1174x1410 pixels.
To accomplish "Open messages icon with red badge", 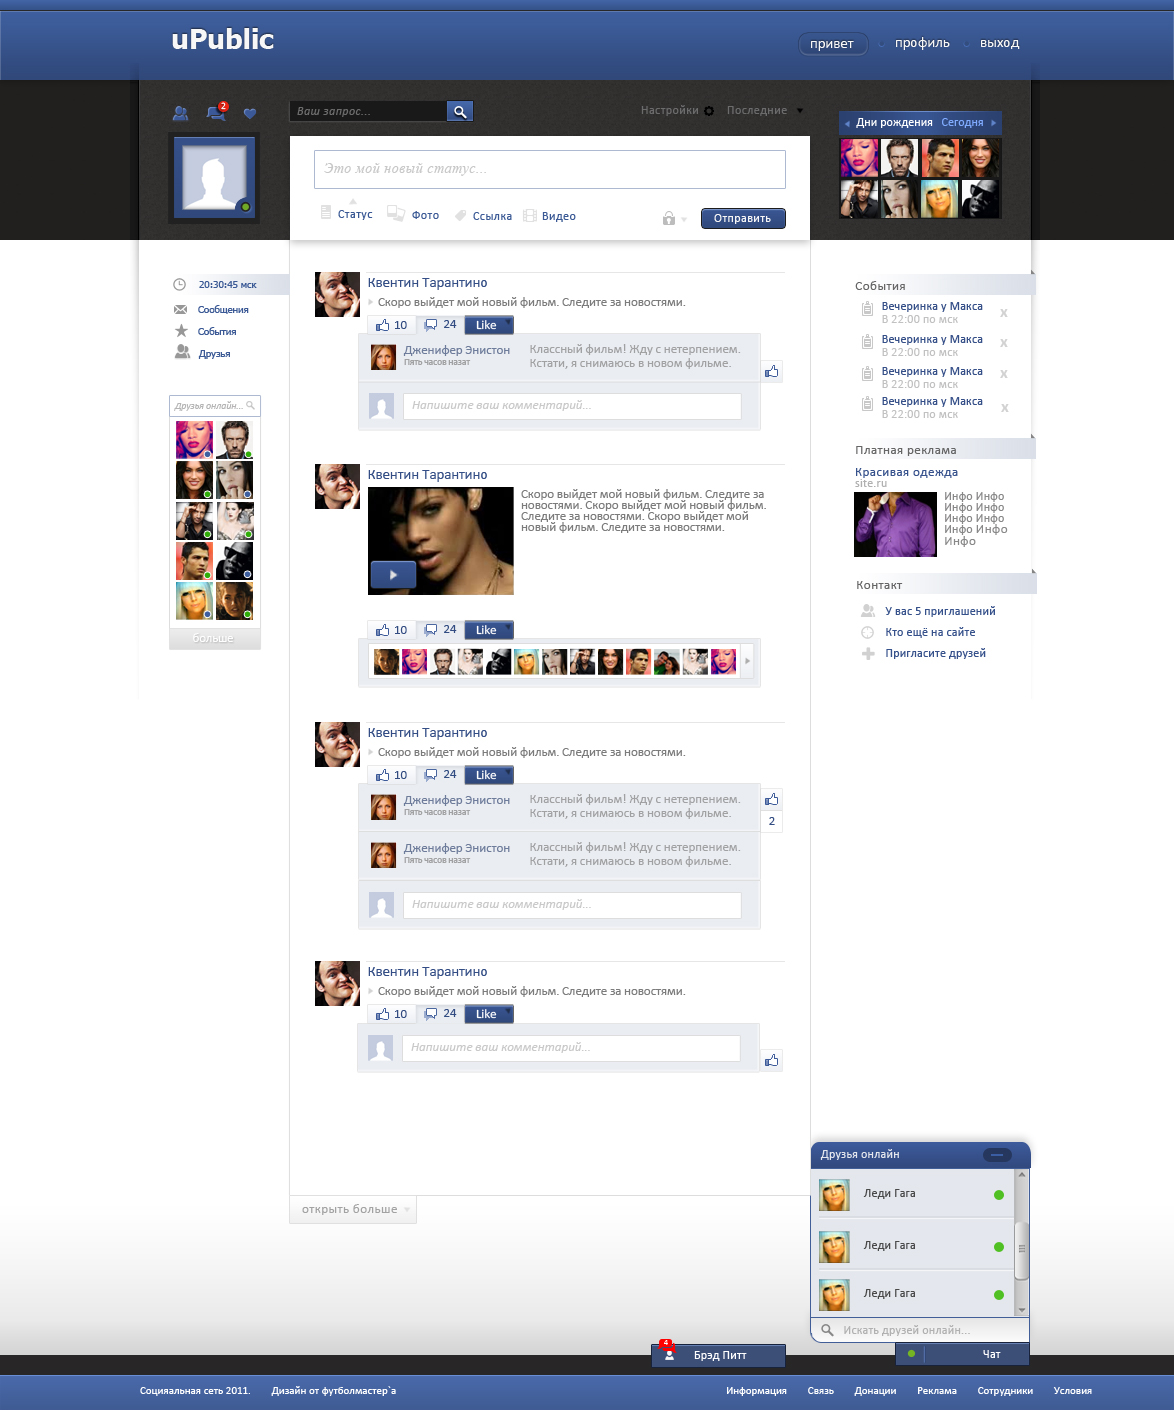I will [215, 113].
